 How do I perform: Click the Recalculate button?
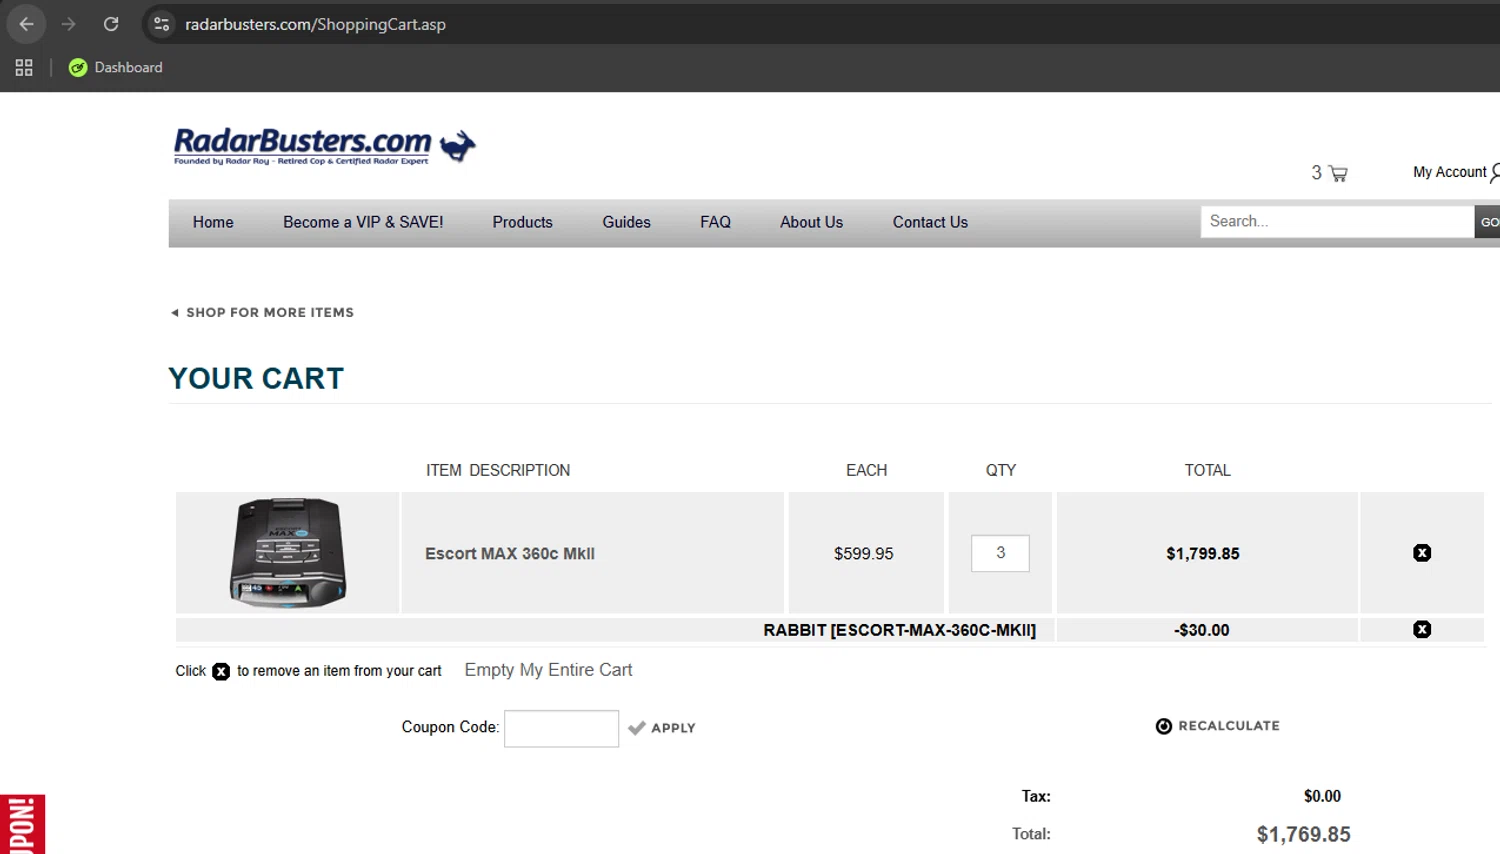(1218, 726)
